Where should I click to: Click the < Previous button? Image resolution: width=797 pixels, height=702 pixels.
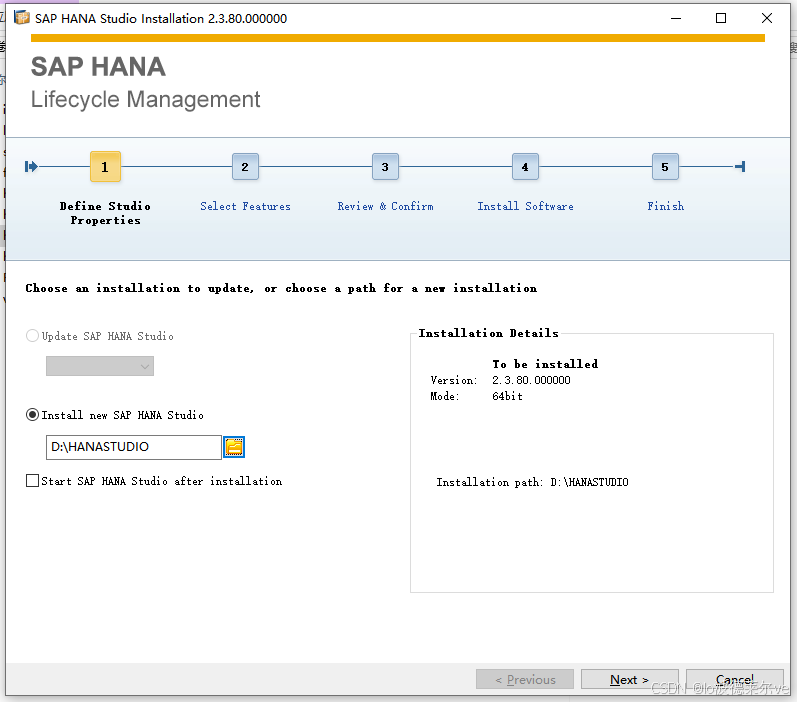[525, 680]
